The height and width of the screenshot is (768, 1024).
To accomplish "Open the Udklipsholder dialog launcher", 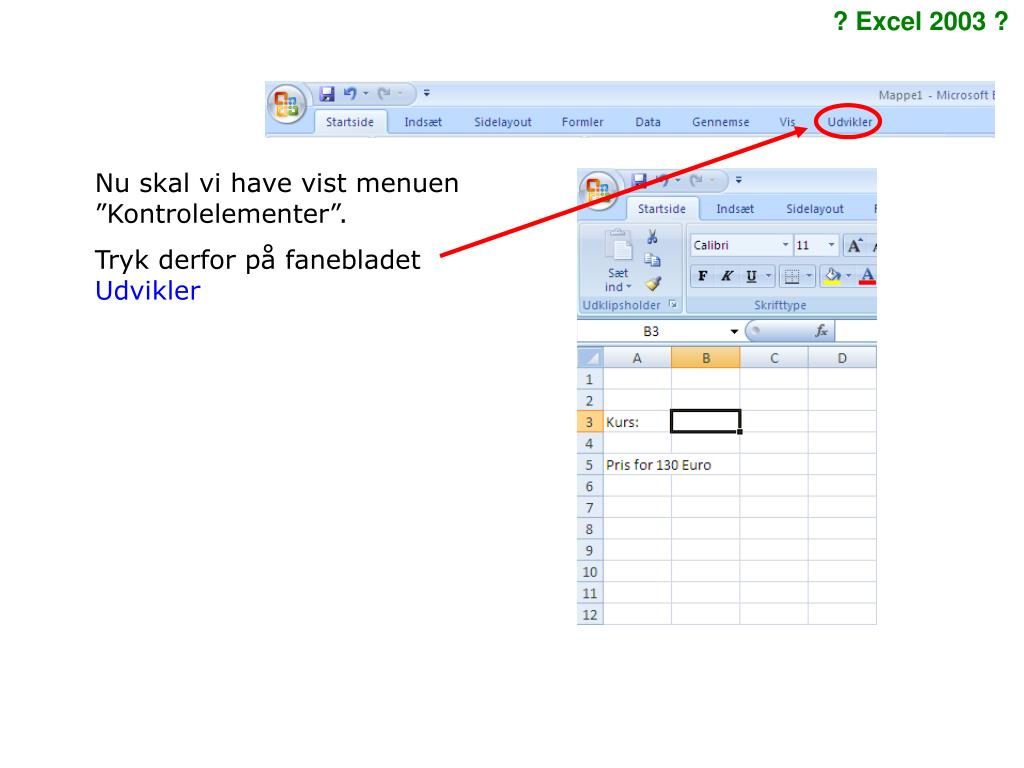I will click(x=673, y=304).
